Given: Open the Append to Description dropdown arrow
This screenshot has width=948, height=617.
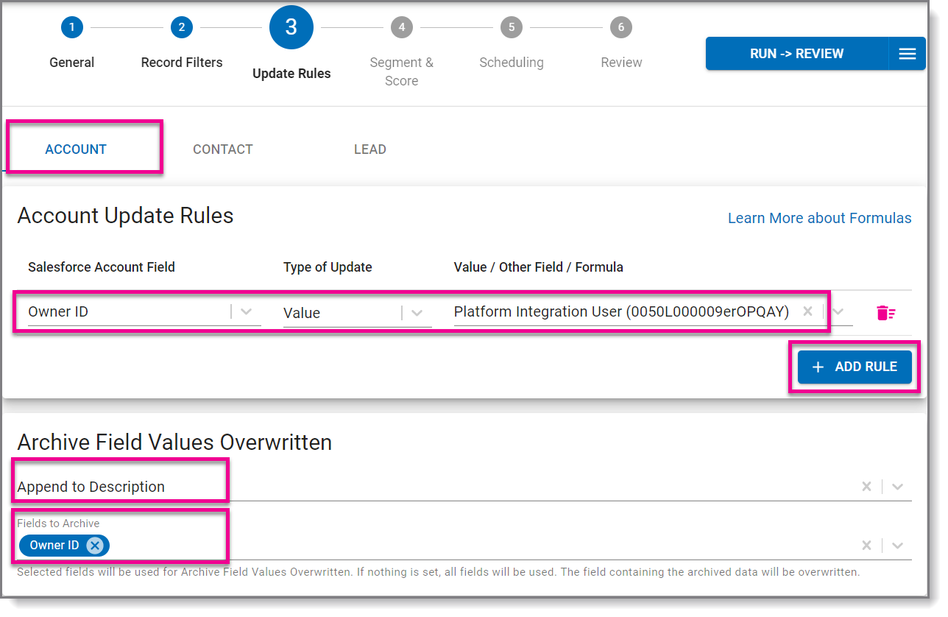Looking at the screenshot, I should 897,487.
